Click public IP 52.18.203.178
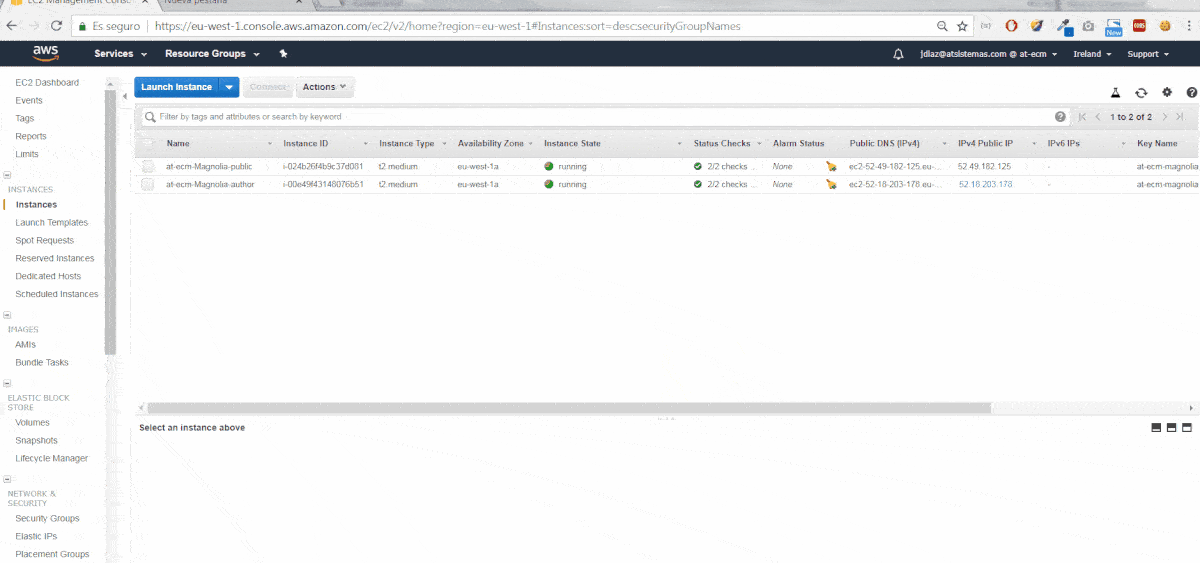The image size is (1200, 563). pyautogui.click(x=985, y=185)
